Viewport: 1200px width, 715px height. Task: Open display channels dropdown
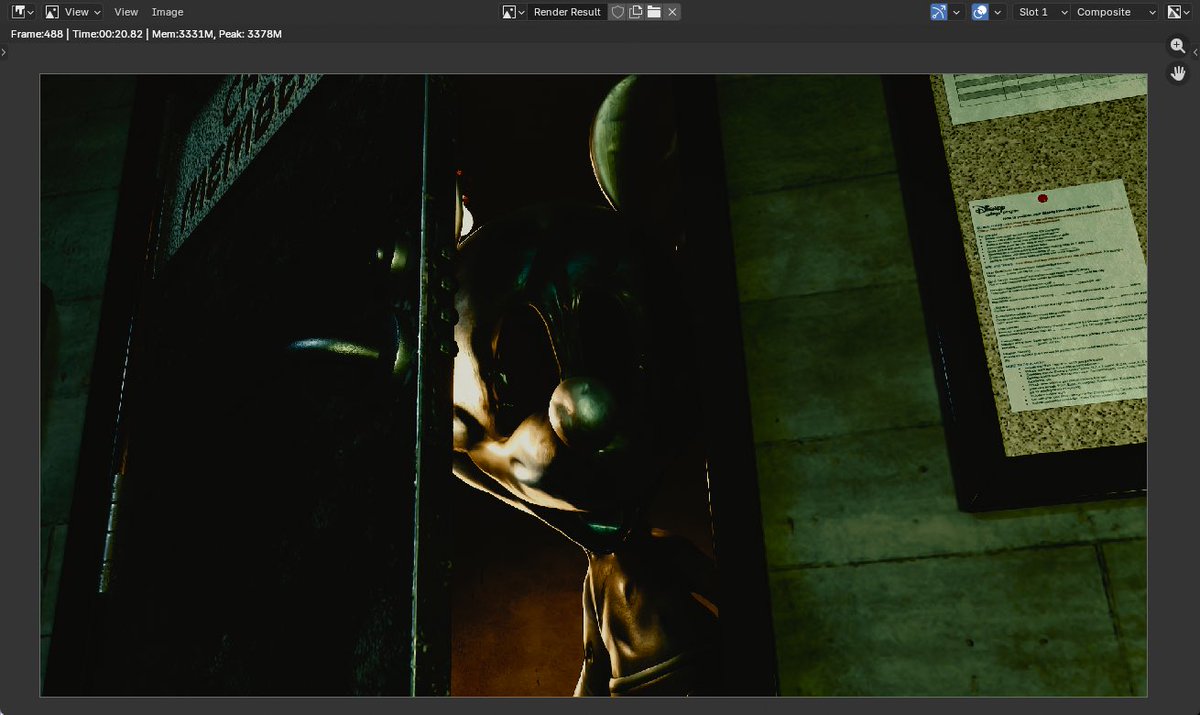coord(1180,12)
